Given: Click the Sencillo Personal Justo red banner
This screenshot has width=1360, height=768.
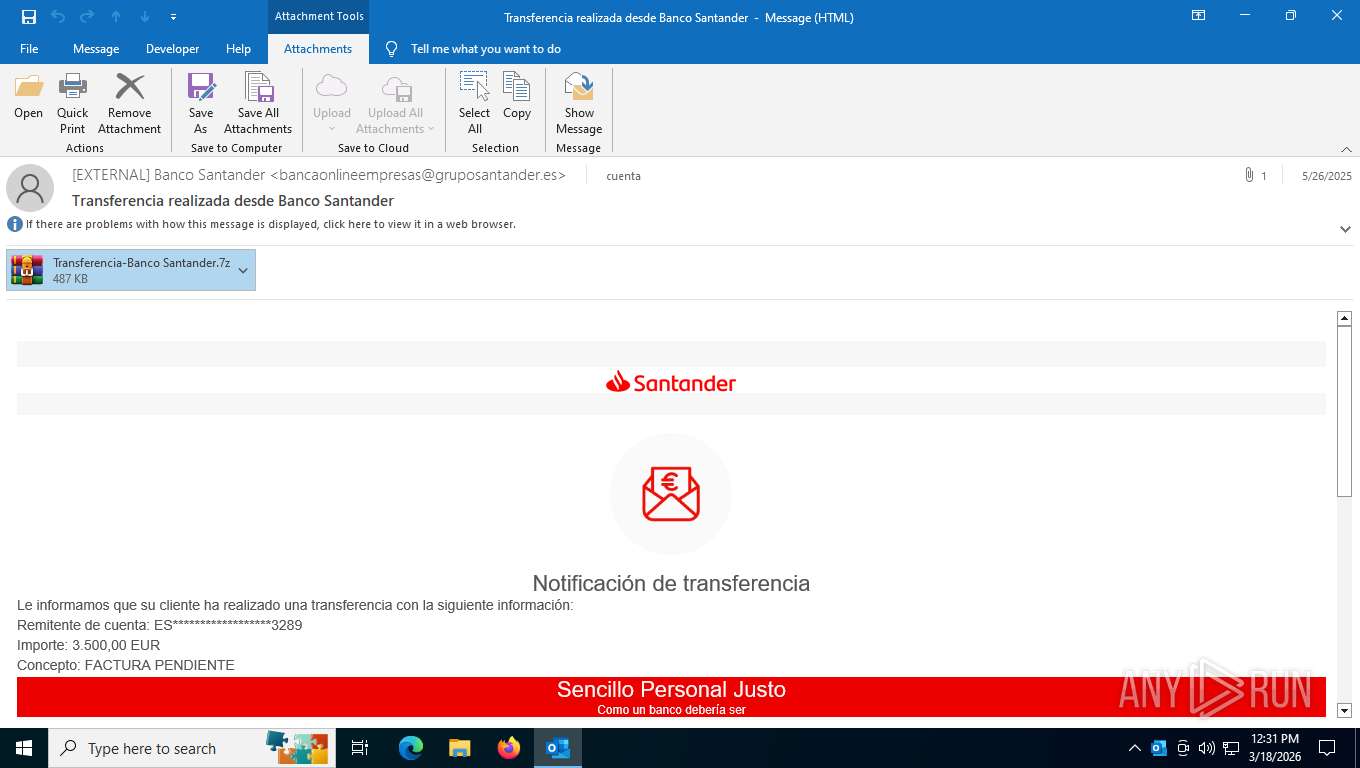Looking at the screenshot, I should pyautogui.click(x=671, y=697).
